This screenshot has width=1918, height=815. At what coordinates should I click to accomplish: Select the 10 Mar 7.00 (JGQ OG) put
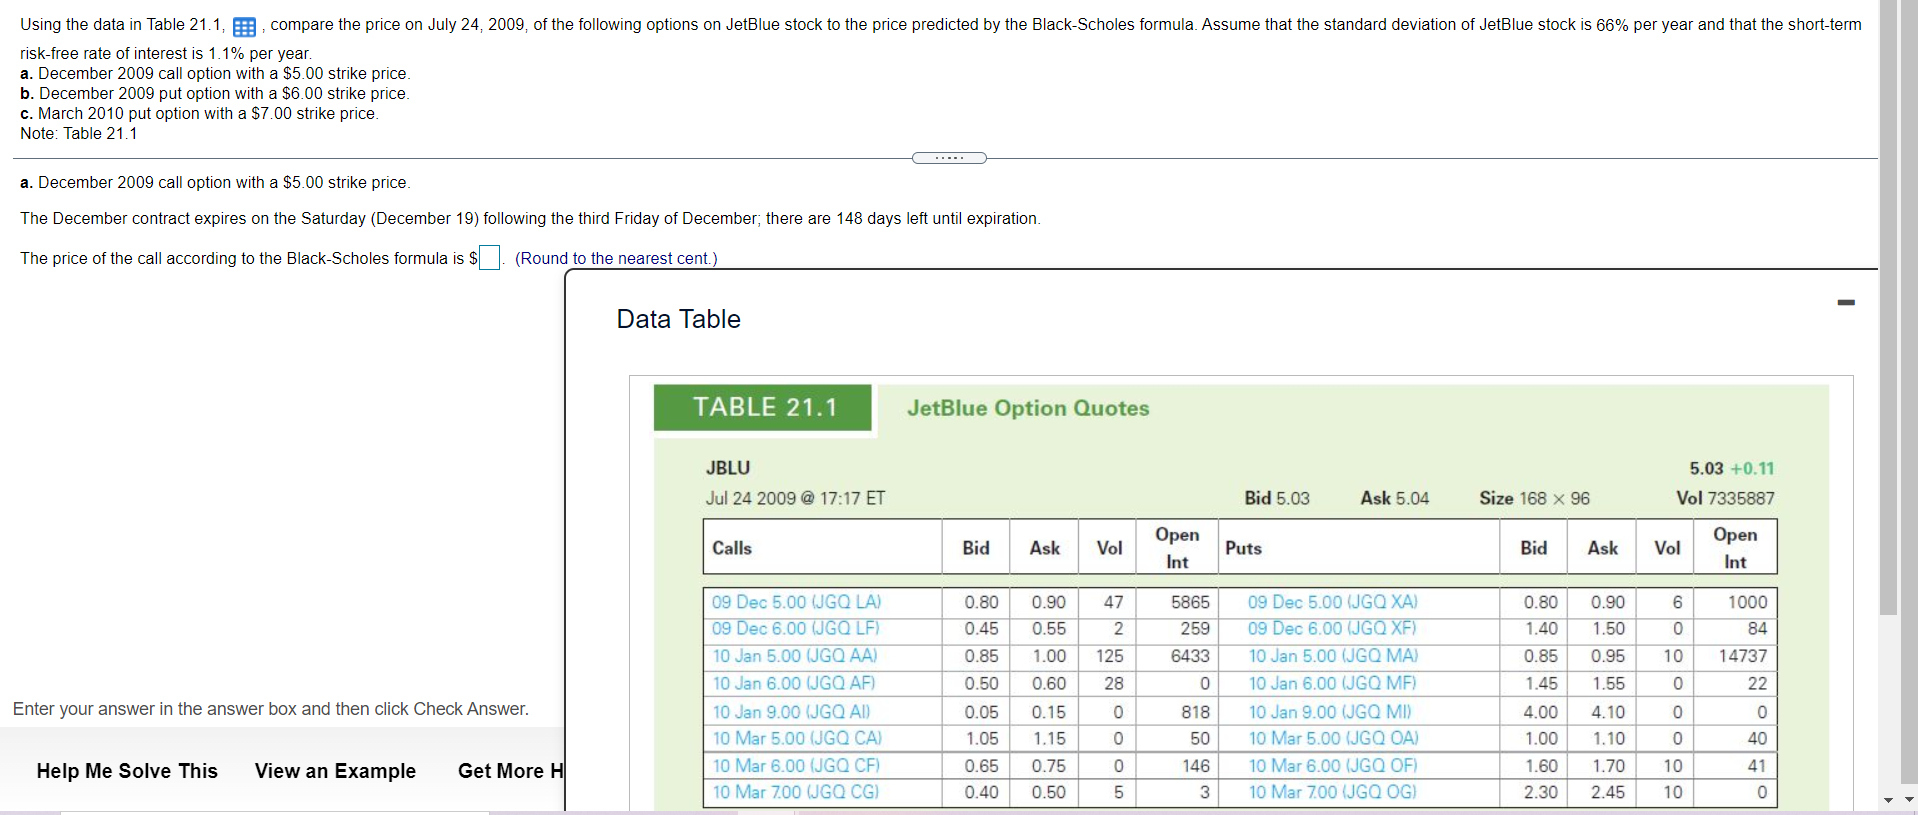coord(1332,792)
